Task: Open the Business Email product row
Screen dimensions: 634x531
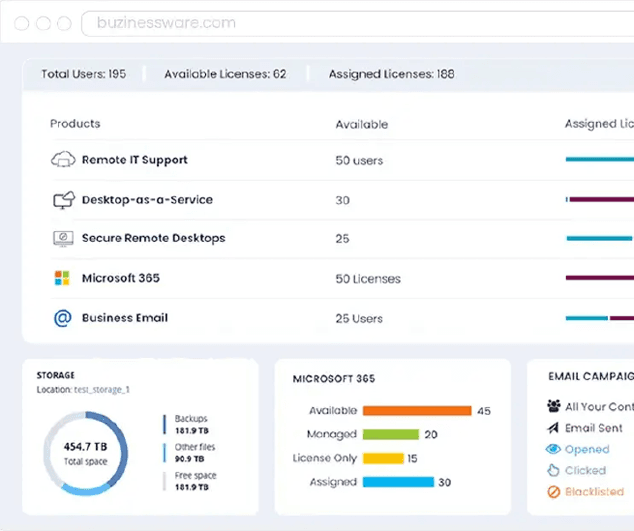Action: [124, 318]
